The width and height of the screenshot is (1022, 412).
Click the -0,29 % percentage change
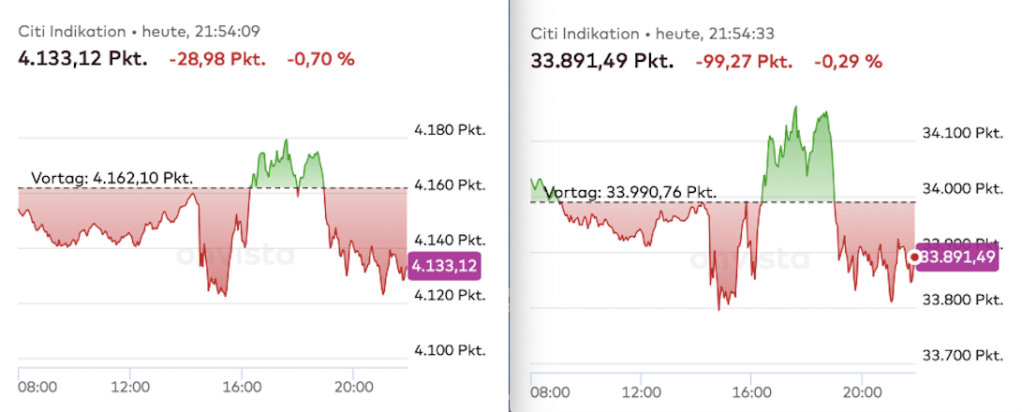click(848, 61)
